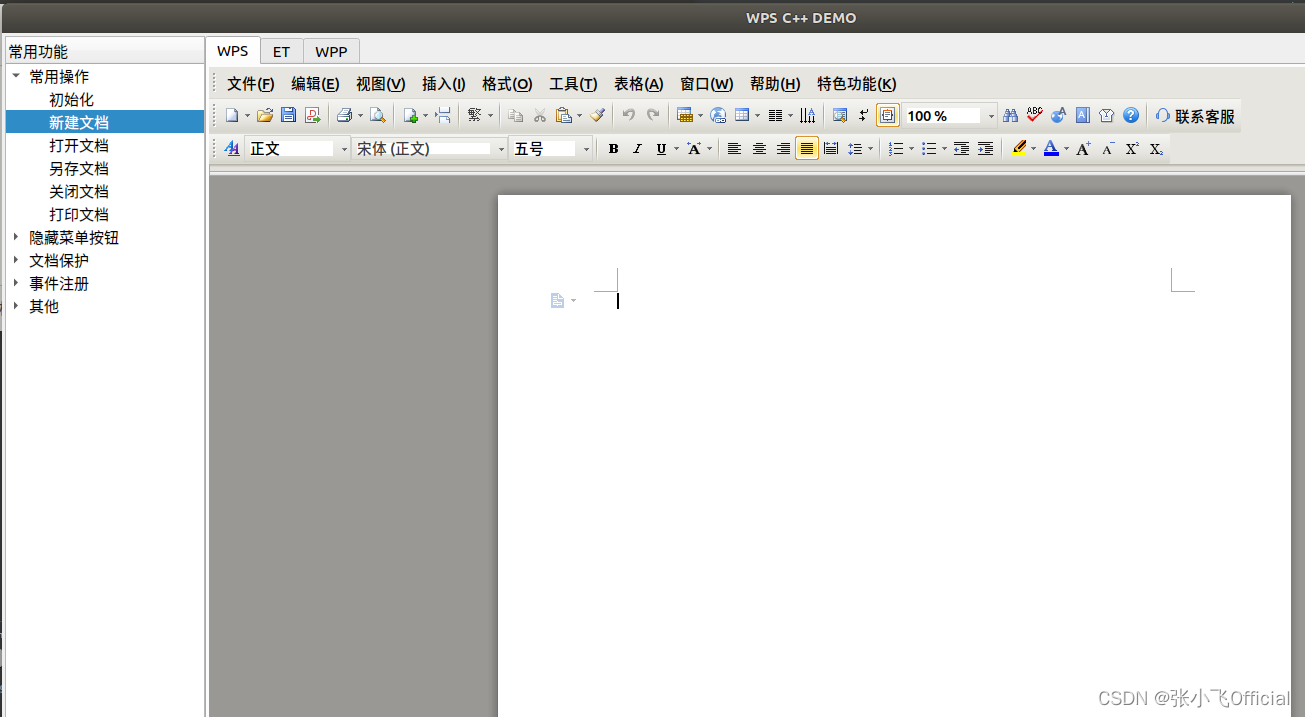Toggle Center alignment

click(759, 148)
